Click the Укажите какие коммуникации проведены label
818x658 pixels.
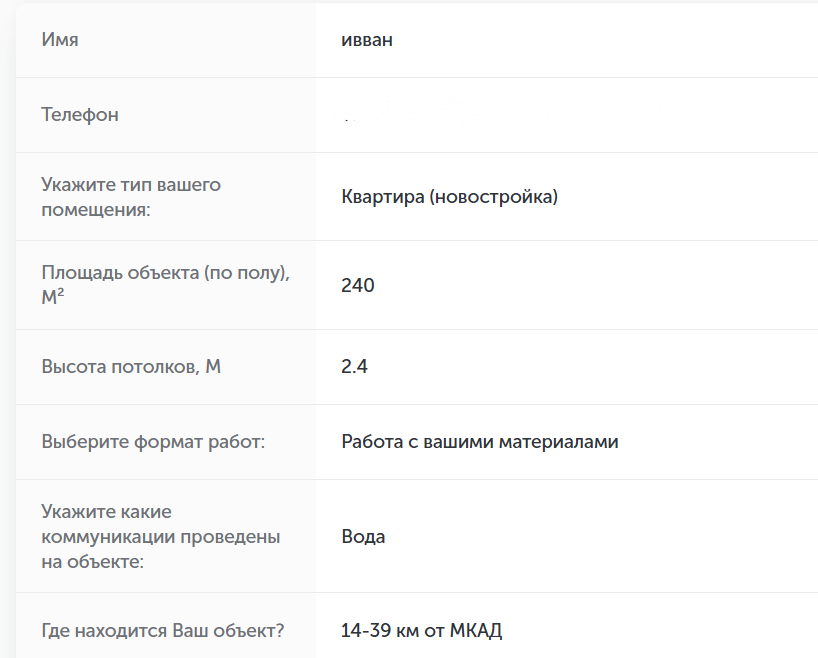[160, 537]
